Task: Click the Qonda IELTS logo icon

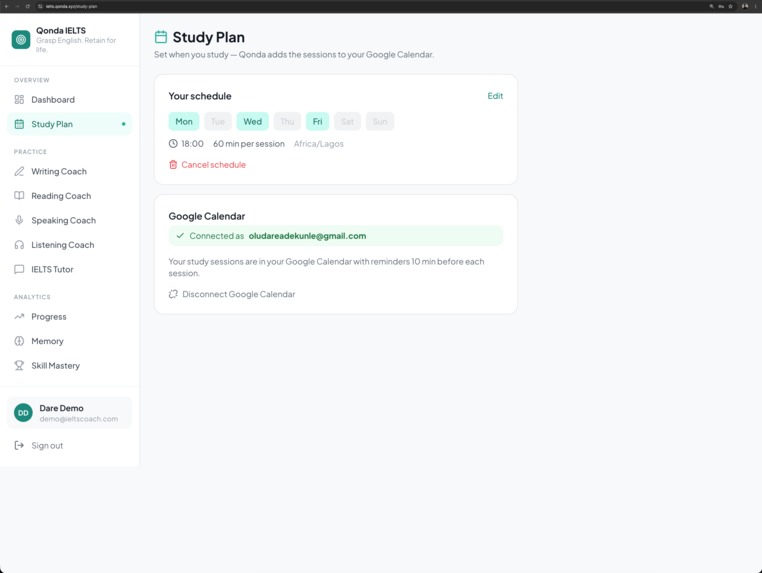Action: [21, 40]
